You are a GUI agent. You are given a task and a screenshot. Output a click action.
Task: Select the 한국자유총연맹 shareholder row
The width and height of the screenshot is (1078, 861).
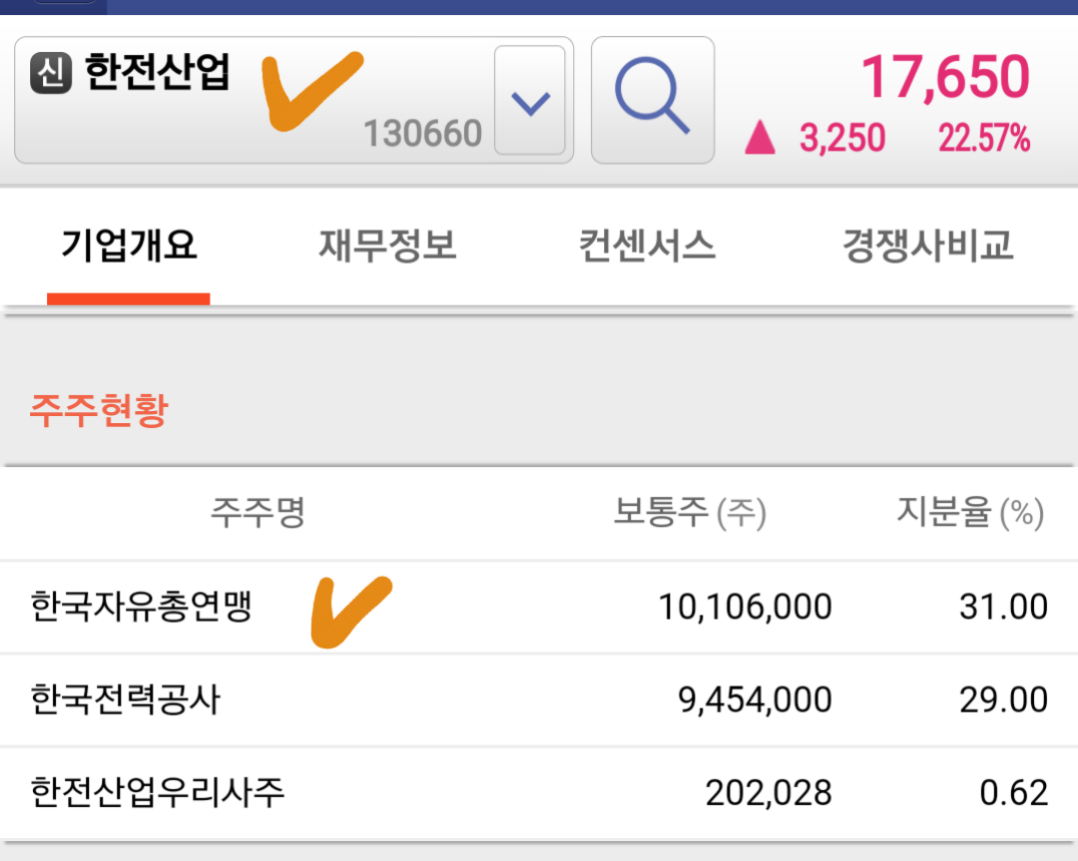[539, 607]
